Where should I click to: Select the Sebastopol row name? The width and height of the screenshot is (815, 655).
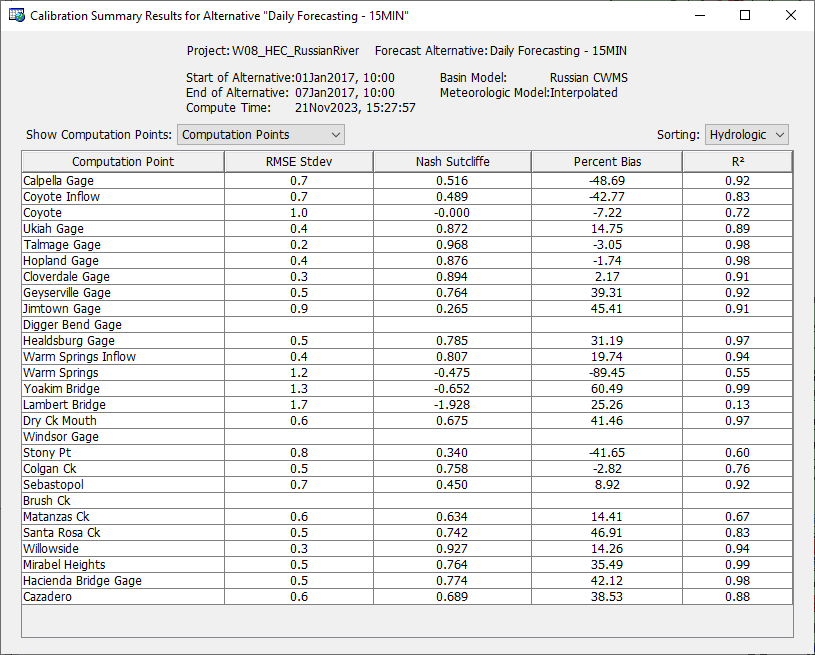click(x=53, y=485)
